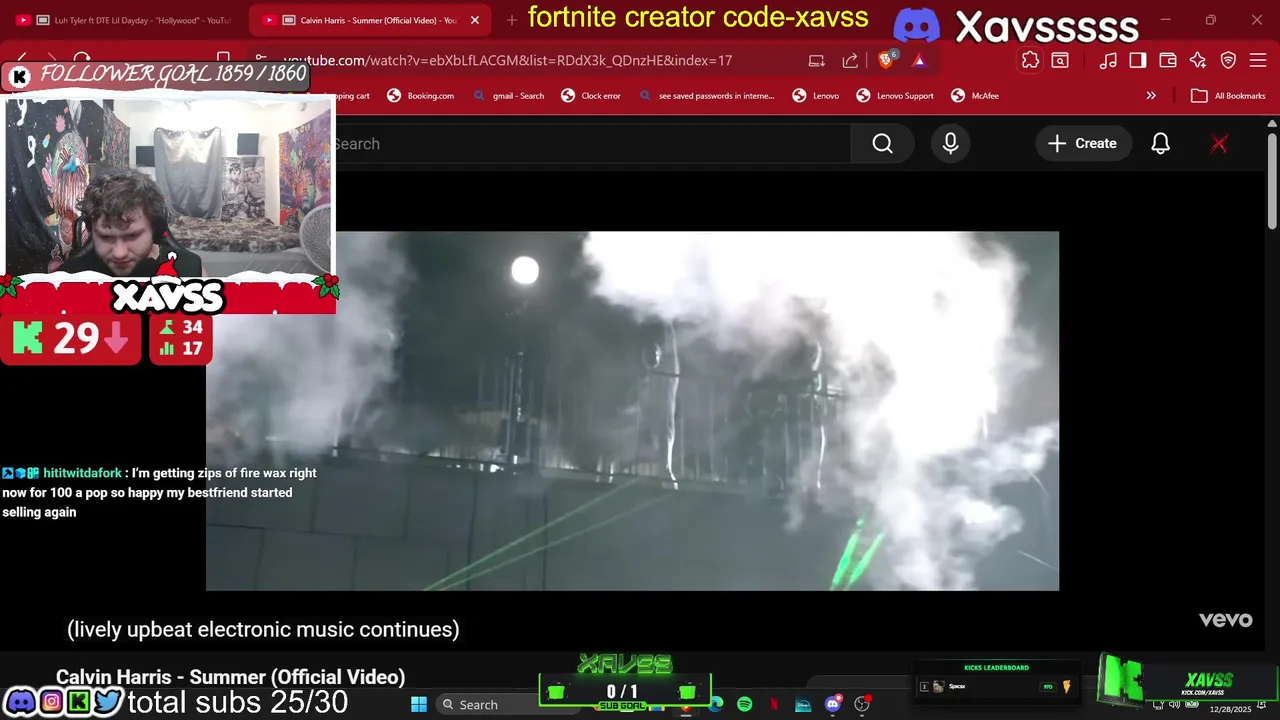Click the Twitter bird overlay icon
This screenshot has height=720, width=1280.
point(107,702)
